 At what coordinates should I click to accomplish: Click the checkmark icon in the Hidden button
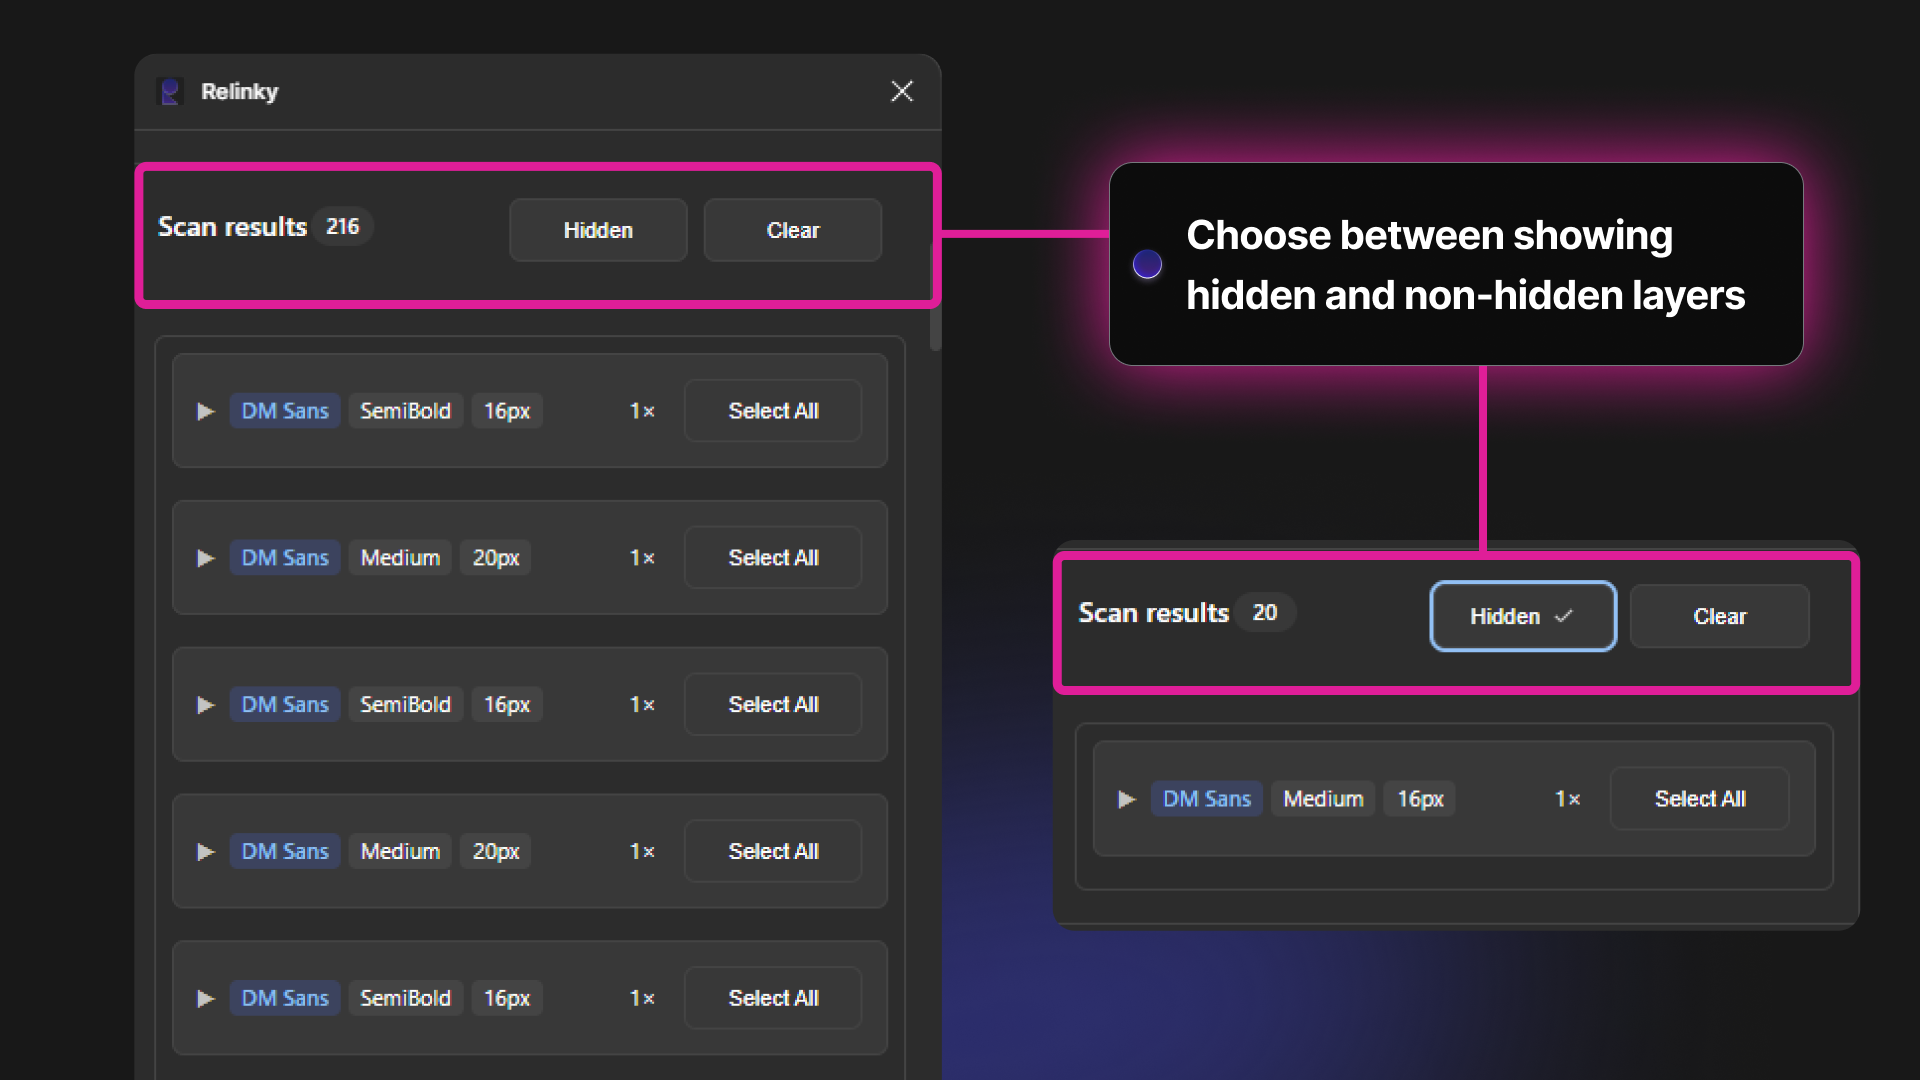tap(1564, 616)
